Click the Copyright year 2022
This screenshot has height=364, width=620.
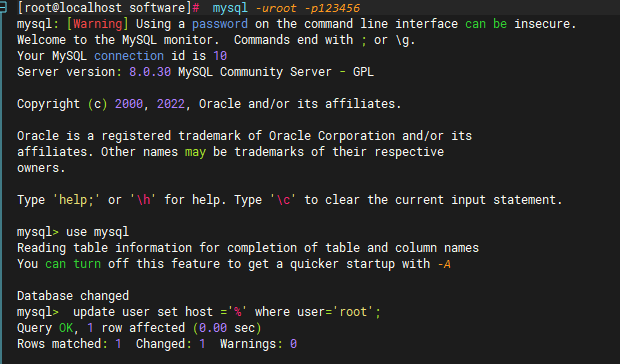(171, 104)
